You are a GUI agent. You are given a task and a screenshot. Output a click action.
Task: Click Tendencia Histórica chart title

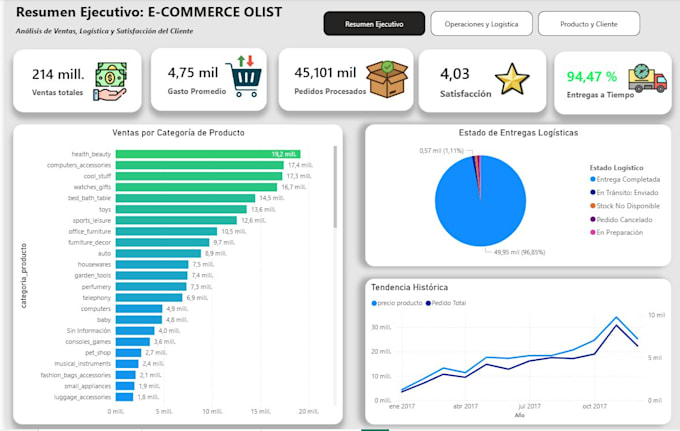[x=409, y=287]
